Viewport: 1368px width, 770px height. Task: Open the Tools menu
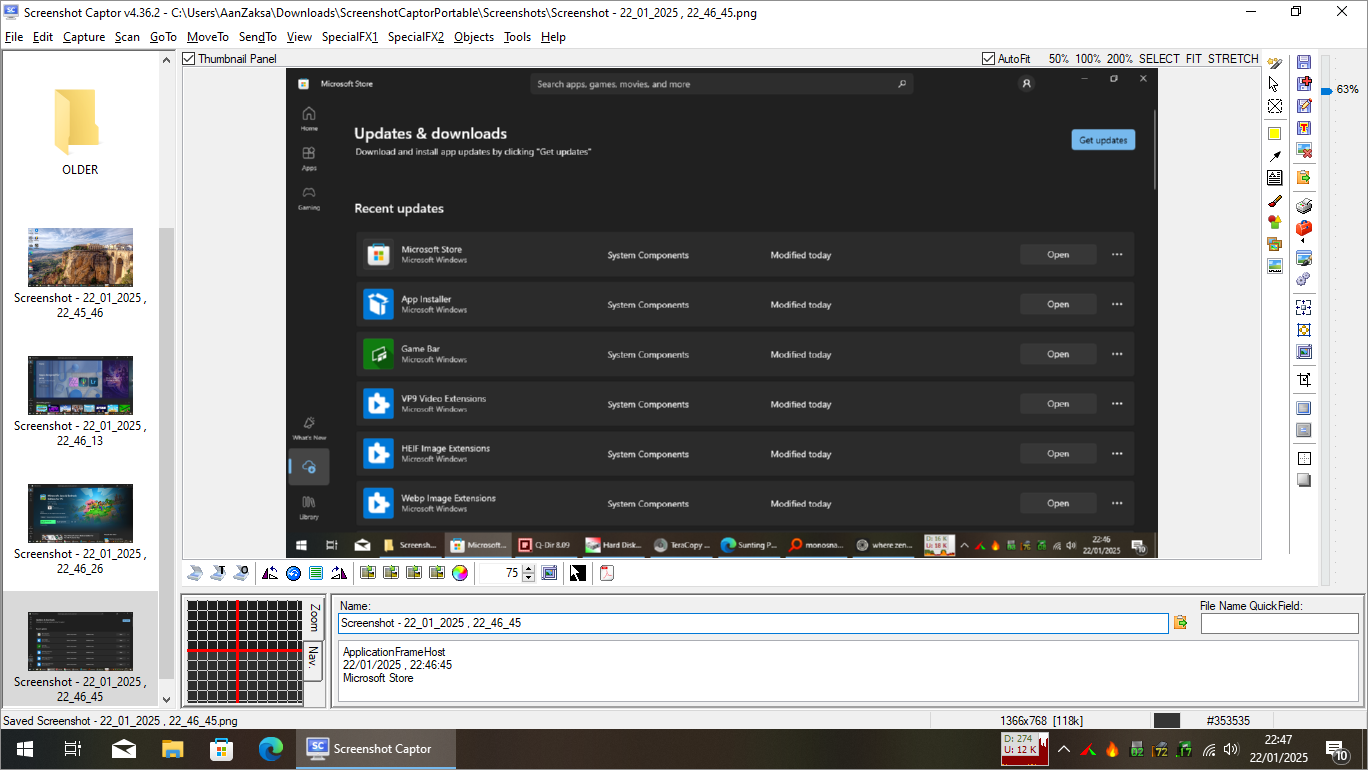[x=517, y=37]
